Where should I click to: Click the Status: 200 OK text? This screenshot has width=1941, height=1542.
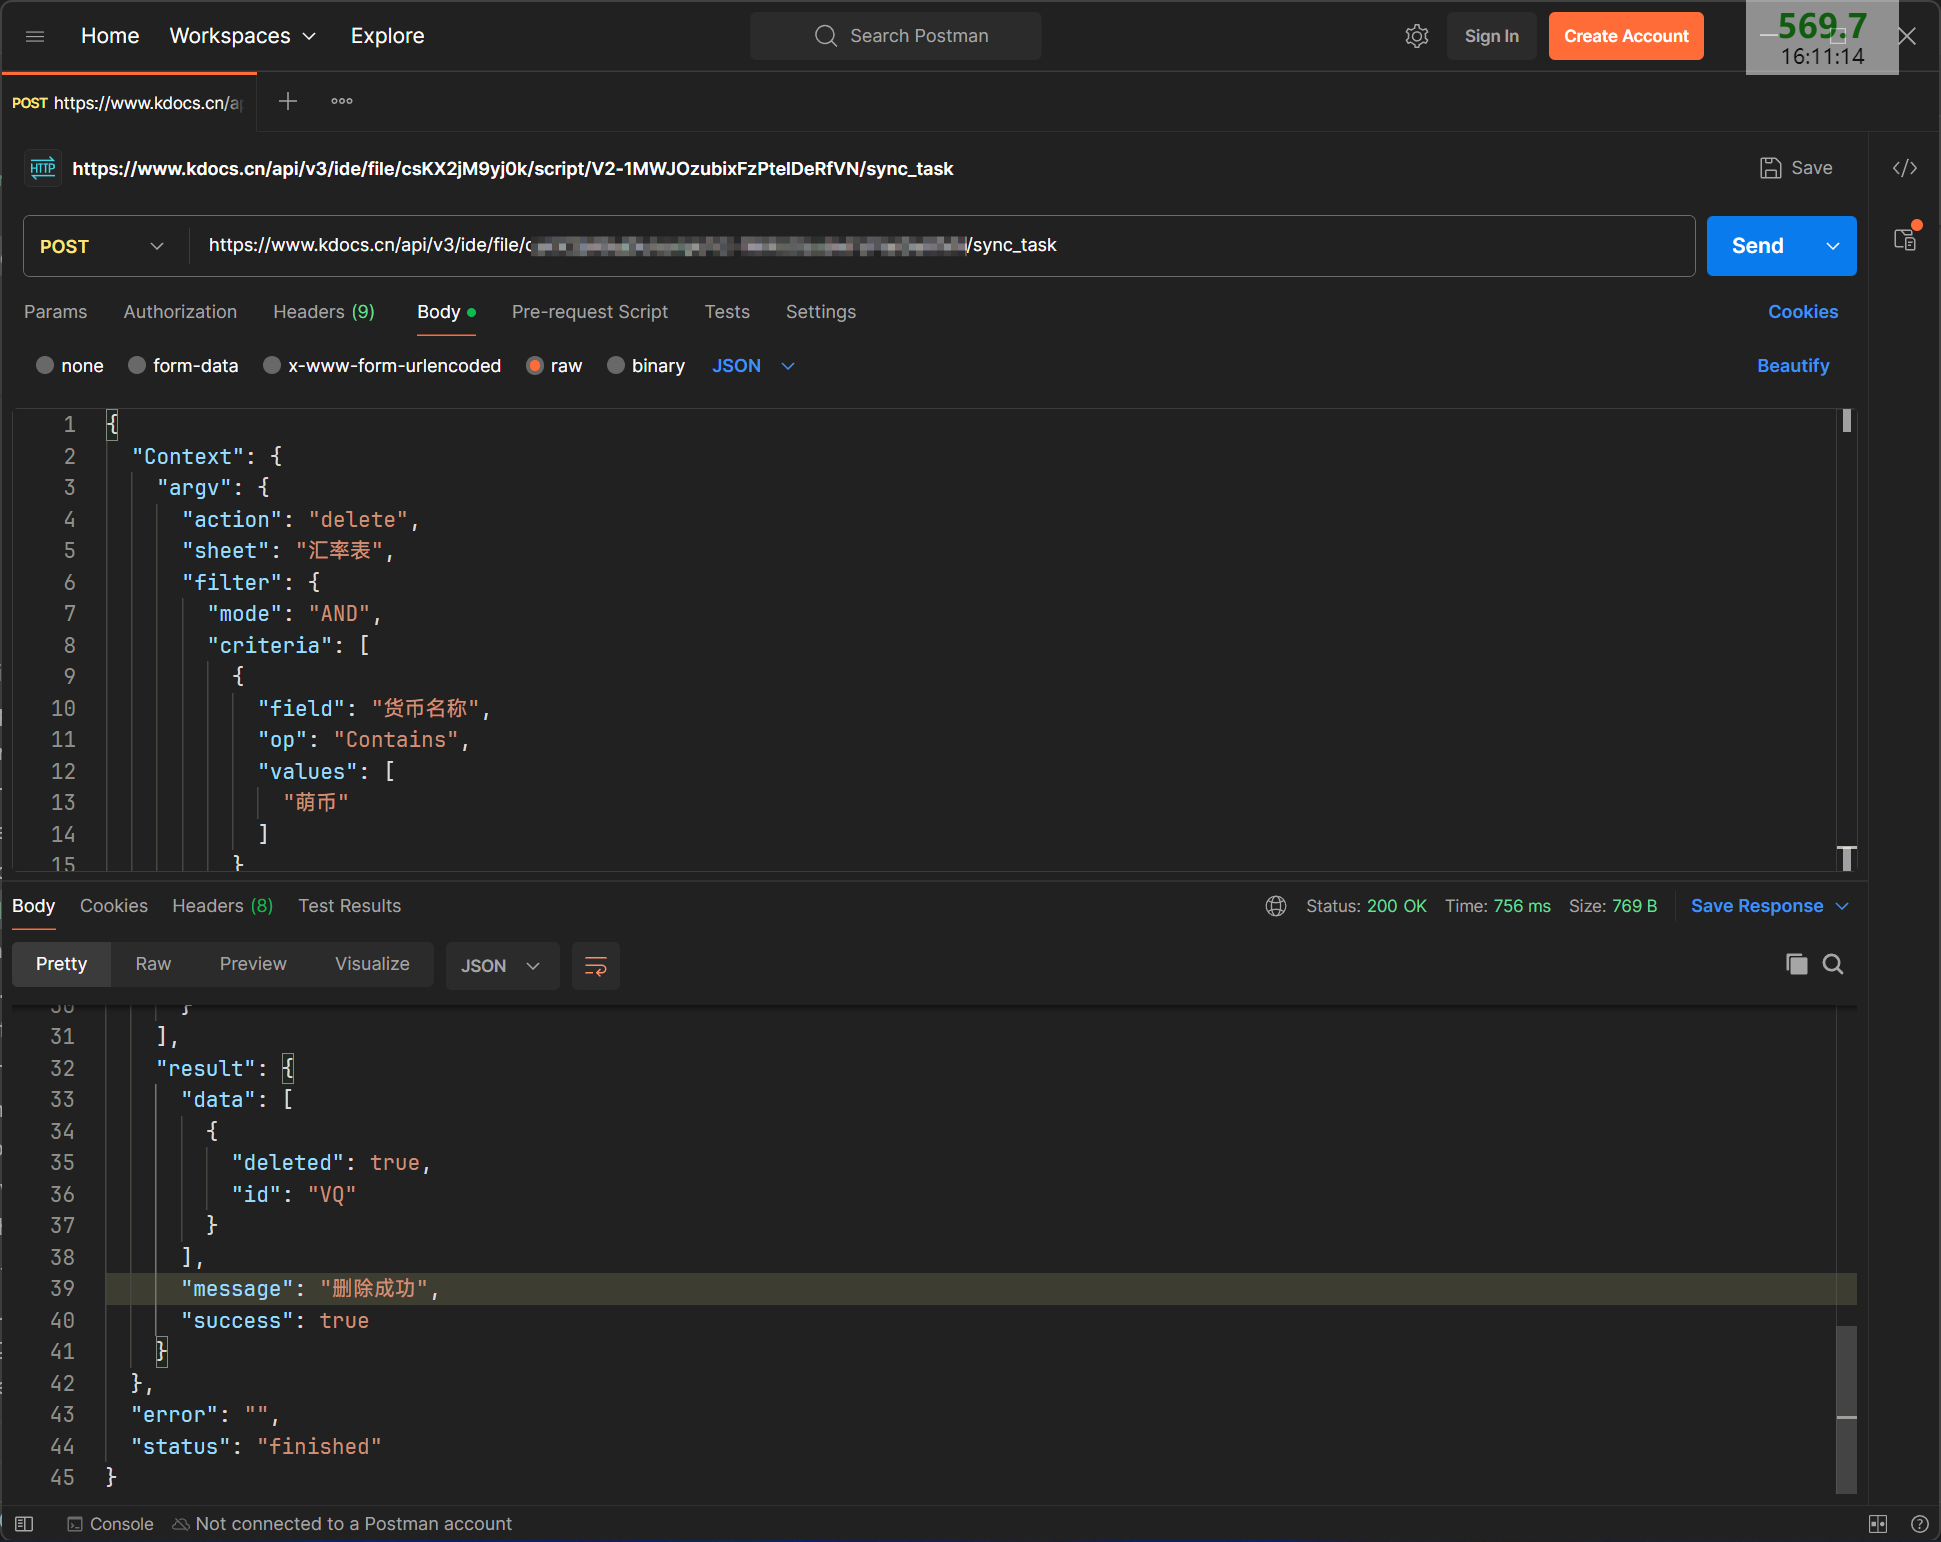click(x=1366, y=906)
